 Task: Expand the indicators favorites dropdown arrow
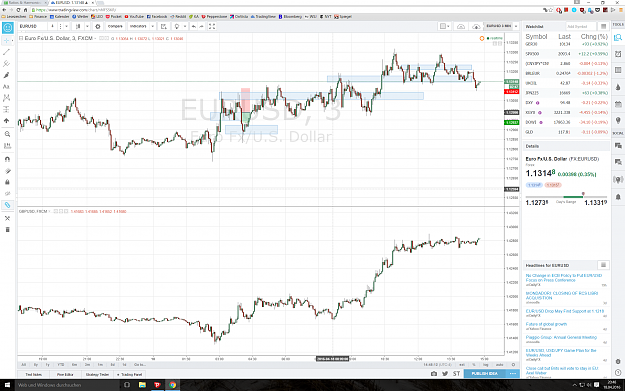(153, 26)
